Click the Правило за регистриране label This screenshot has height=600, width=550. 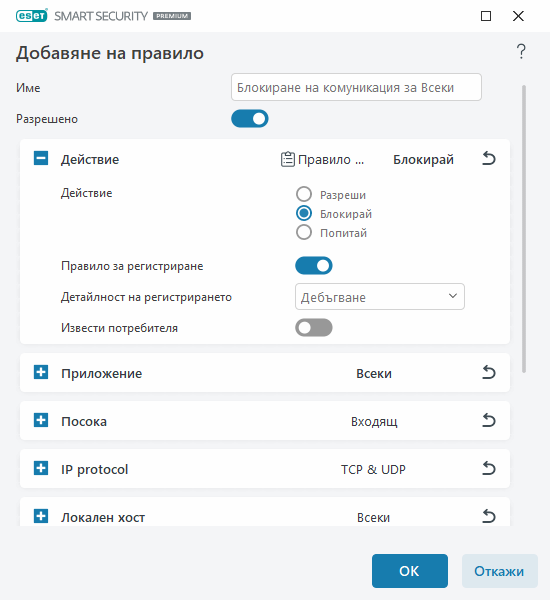pyautogui.click(x=132, y=266)
